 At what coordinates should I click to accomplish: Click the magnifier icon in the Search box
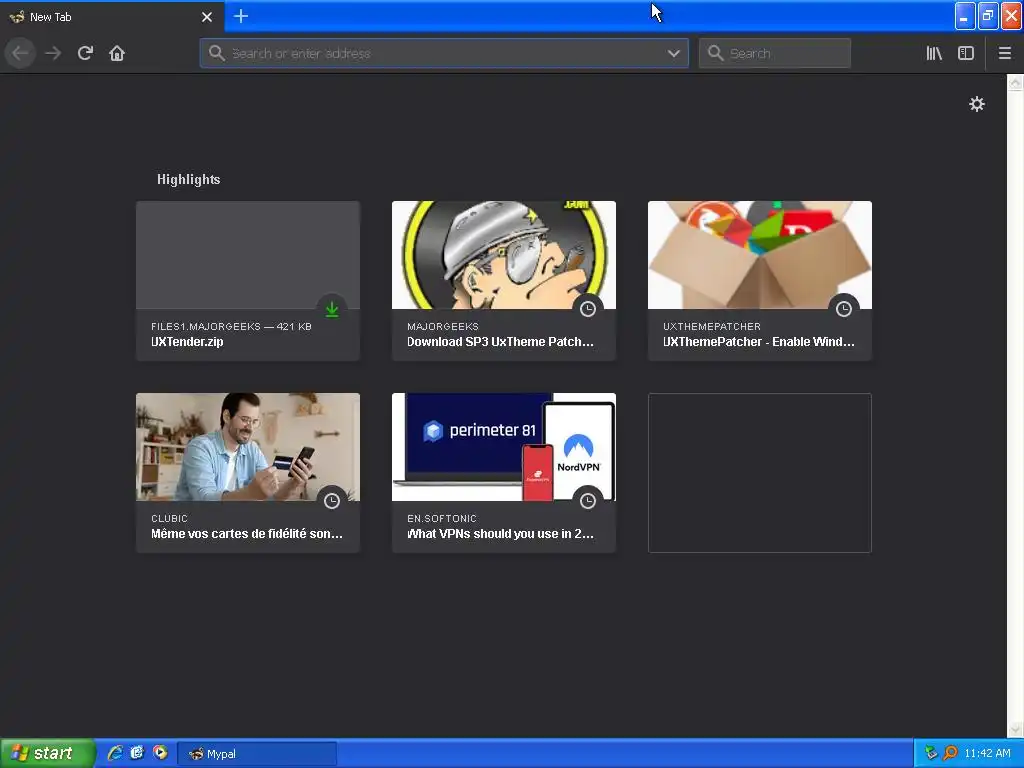[x=715, y=53]
